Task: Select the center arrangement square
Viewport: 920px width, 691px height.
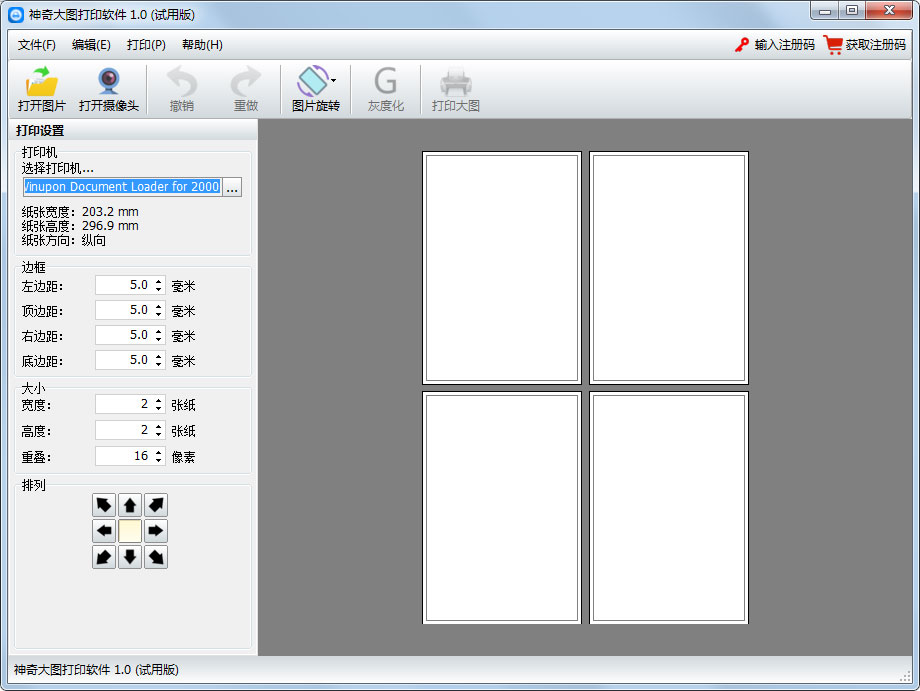Action: click(130, 531)
